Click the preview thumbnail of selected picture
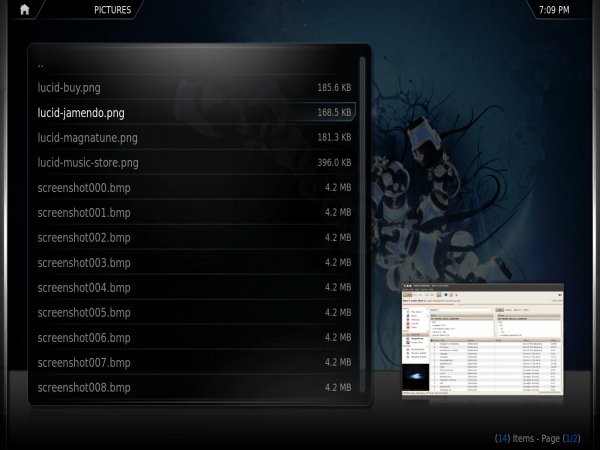This screenshot has width=600, height=450. (x=482, y=342)
